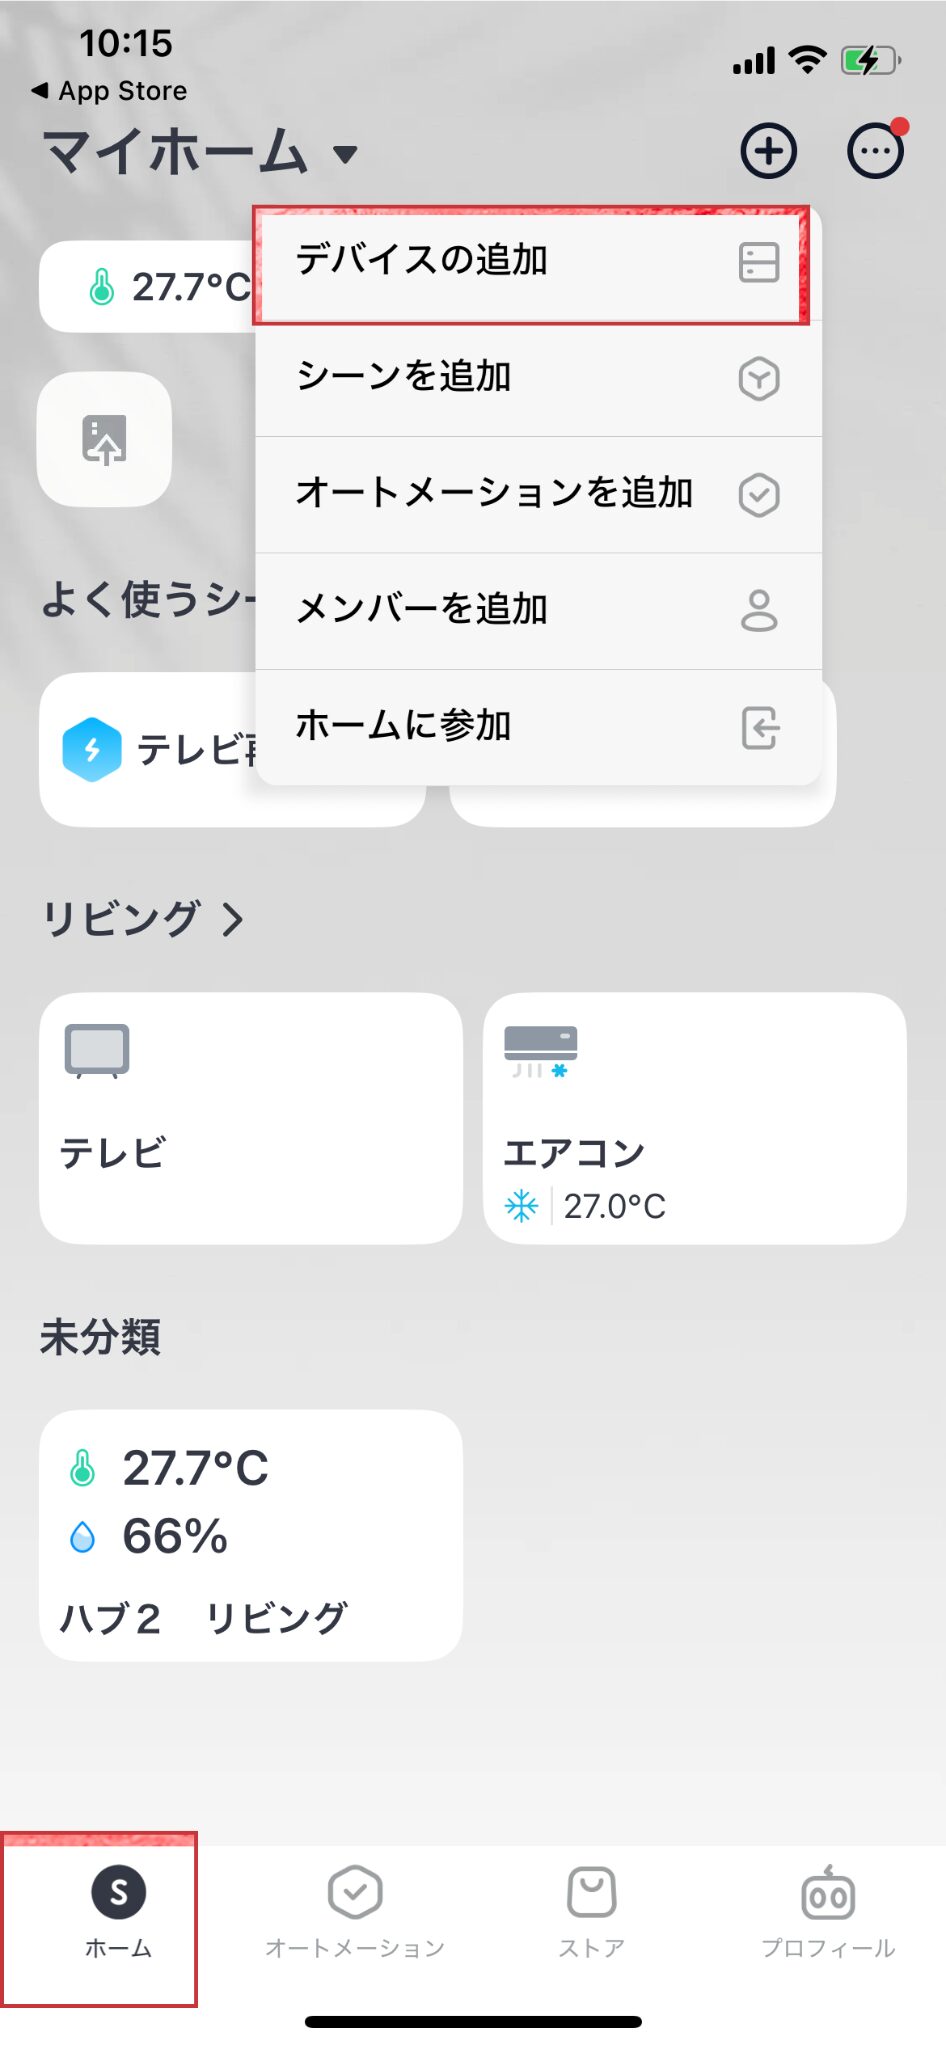Switch to the オートメーション tab

click(355, 1912)
